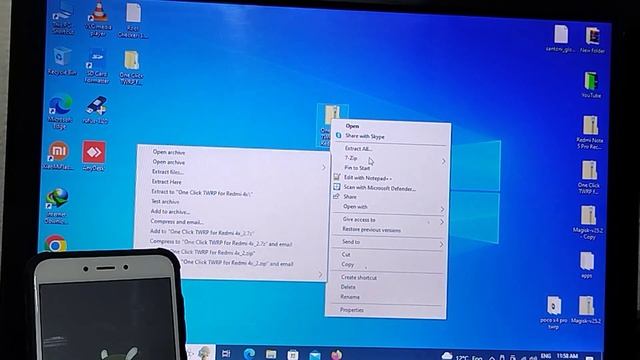Click the Share entry with share icon
The height and width of the screenshot is (360, 640).
(350, 197)
